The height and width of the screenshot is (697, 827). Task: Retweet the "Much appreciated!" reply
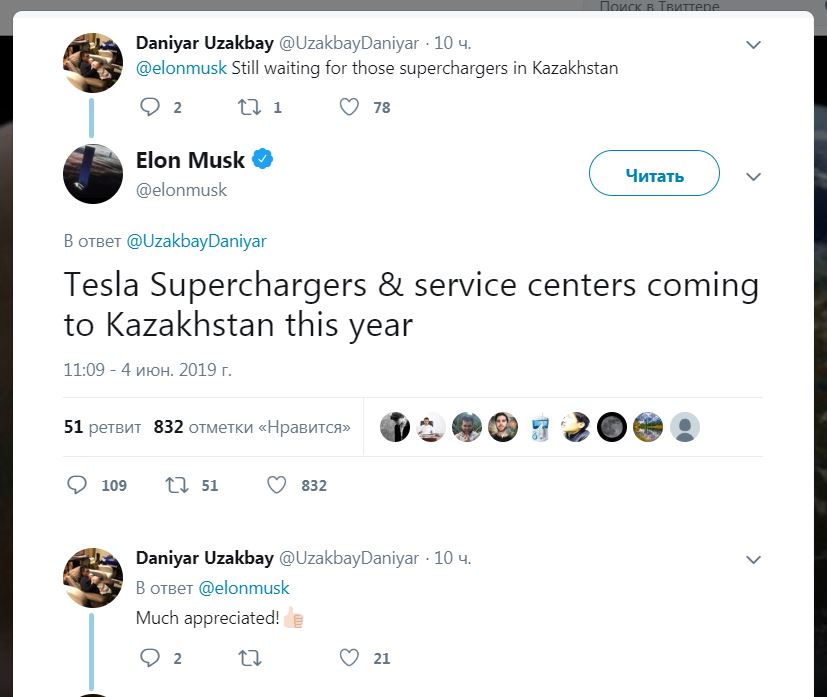tap(249, 658)
